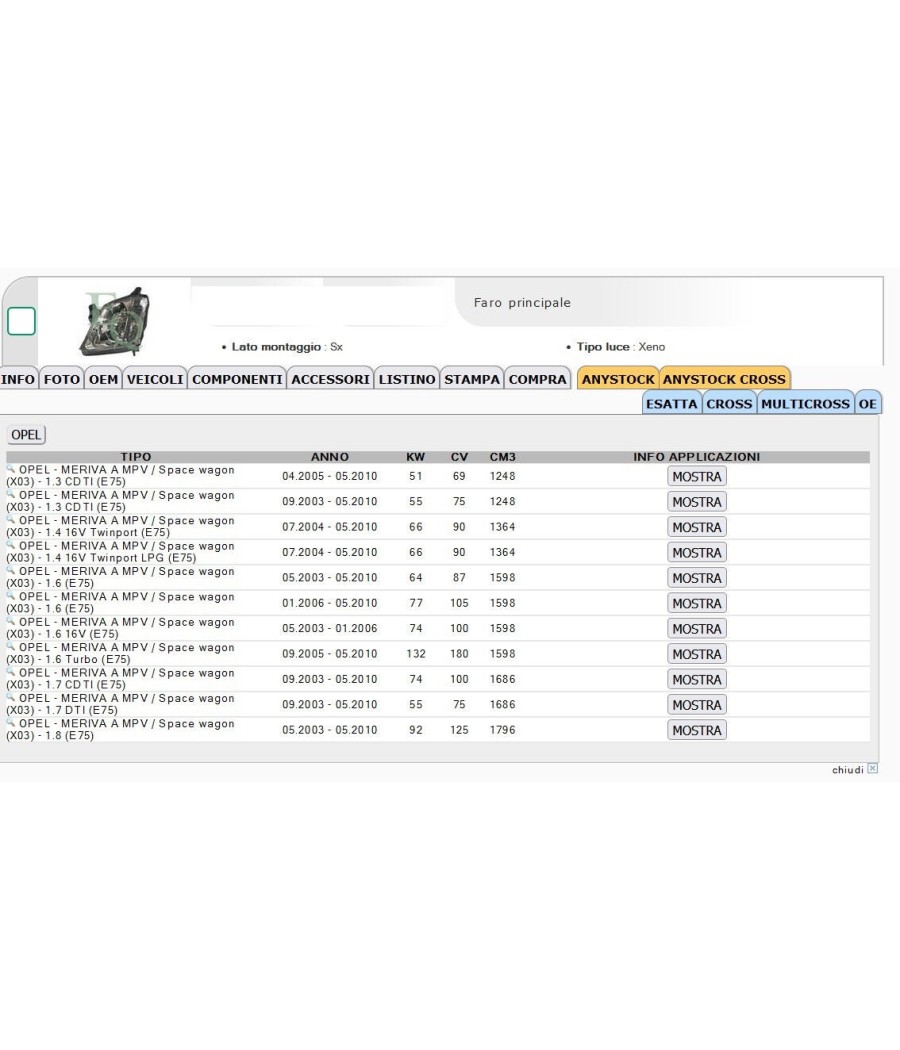Image resolution: width=900 pixels, height=1050 pixels.
Task: Go to the VEICOLI tab
Action: point(155,379)
